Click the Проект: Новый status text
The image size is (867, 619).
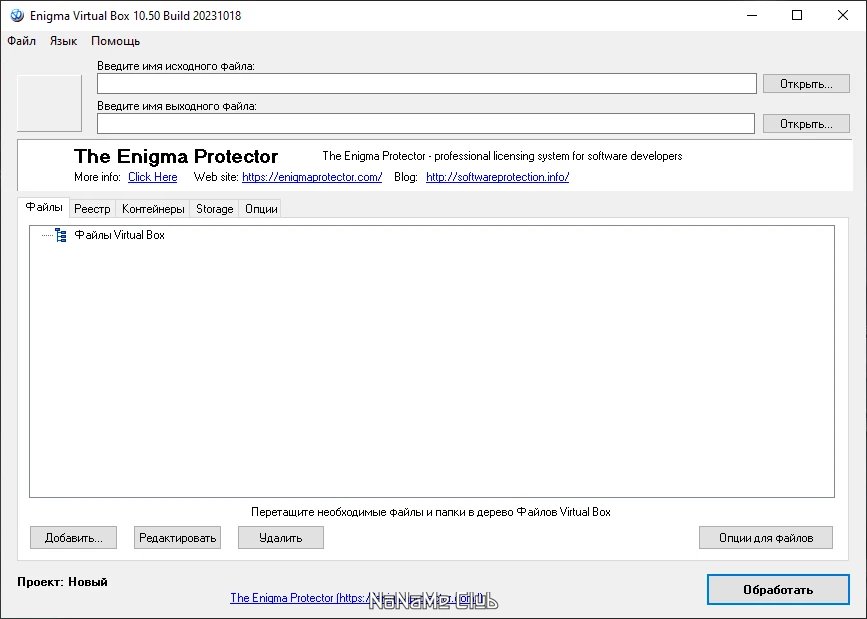[62, 582]
